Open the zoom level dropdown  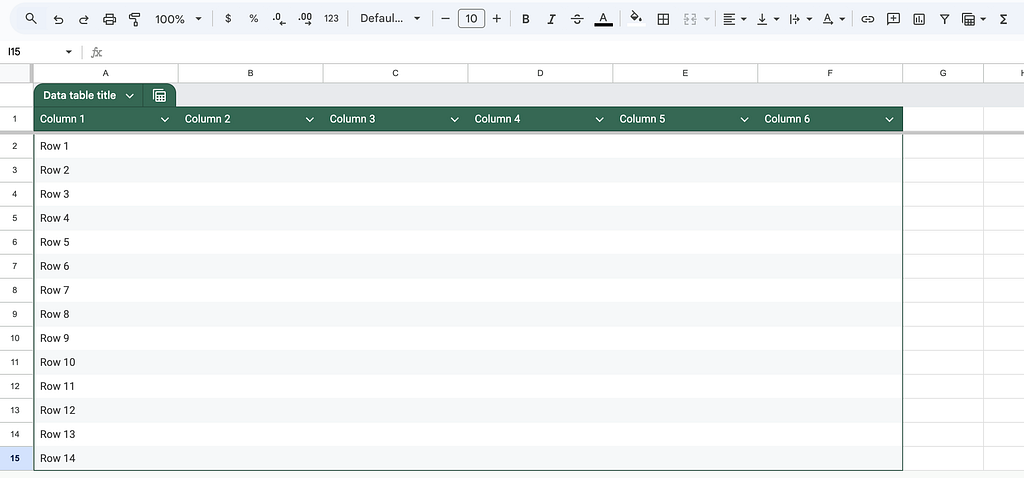coord(178,19)
